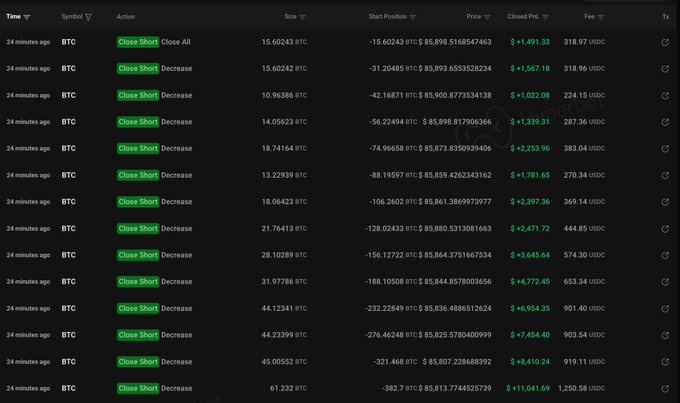Open transaction link for the 10.96386 BTC row
Screen dimensions: 680x403
point(665,95)
